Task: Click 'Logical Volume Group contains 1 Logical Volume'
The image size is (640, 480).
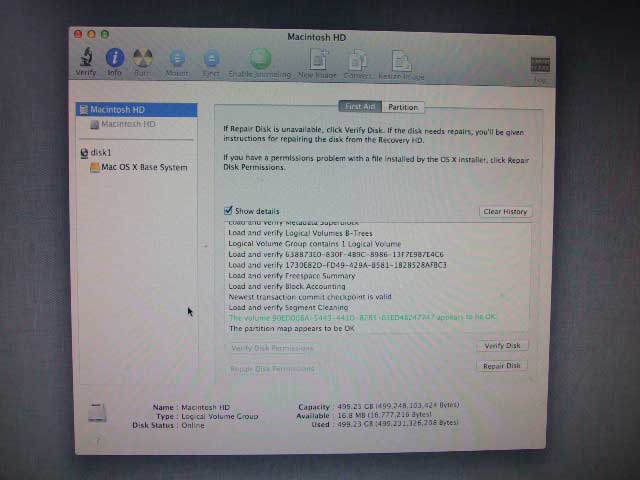Action: [314, 244]
